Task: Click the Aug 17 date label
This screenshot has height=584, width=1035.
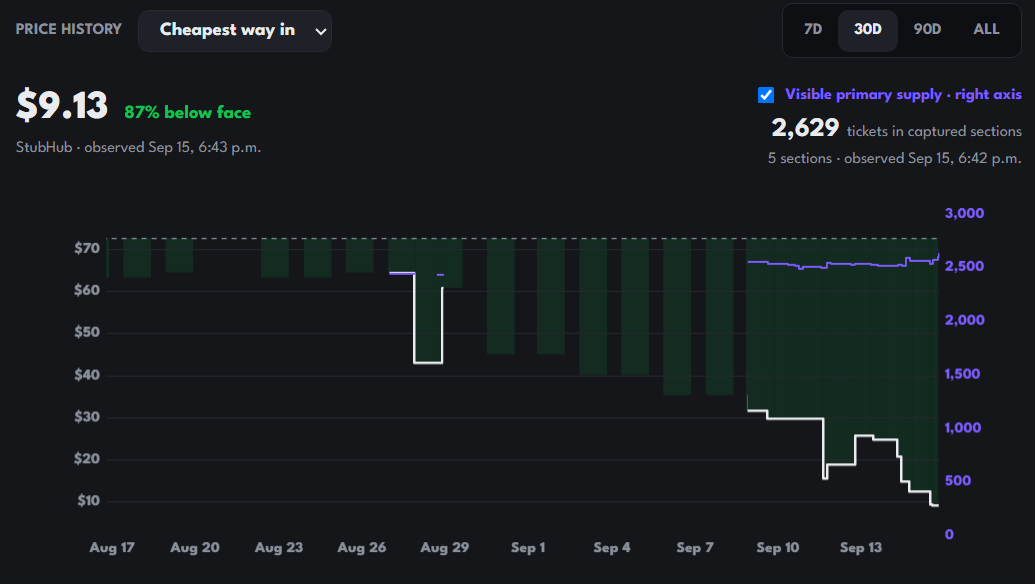Action: click(112, 548)
